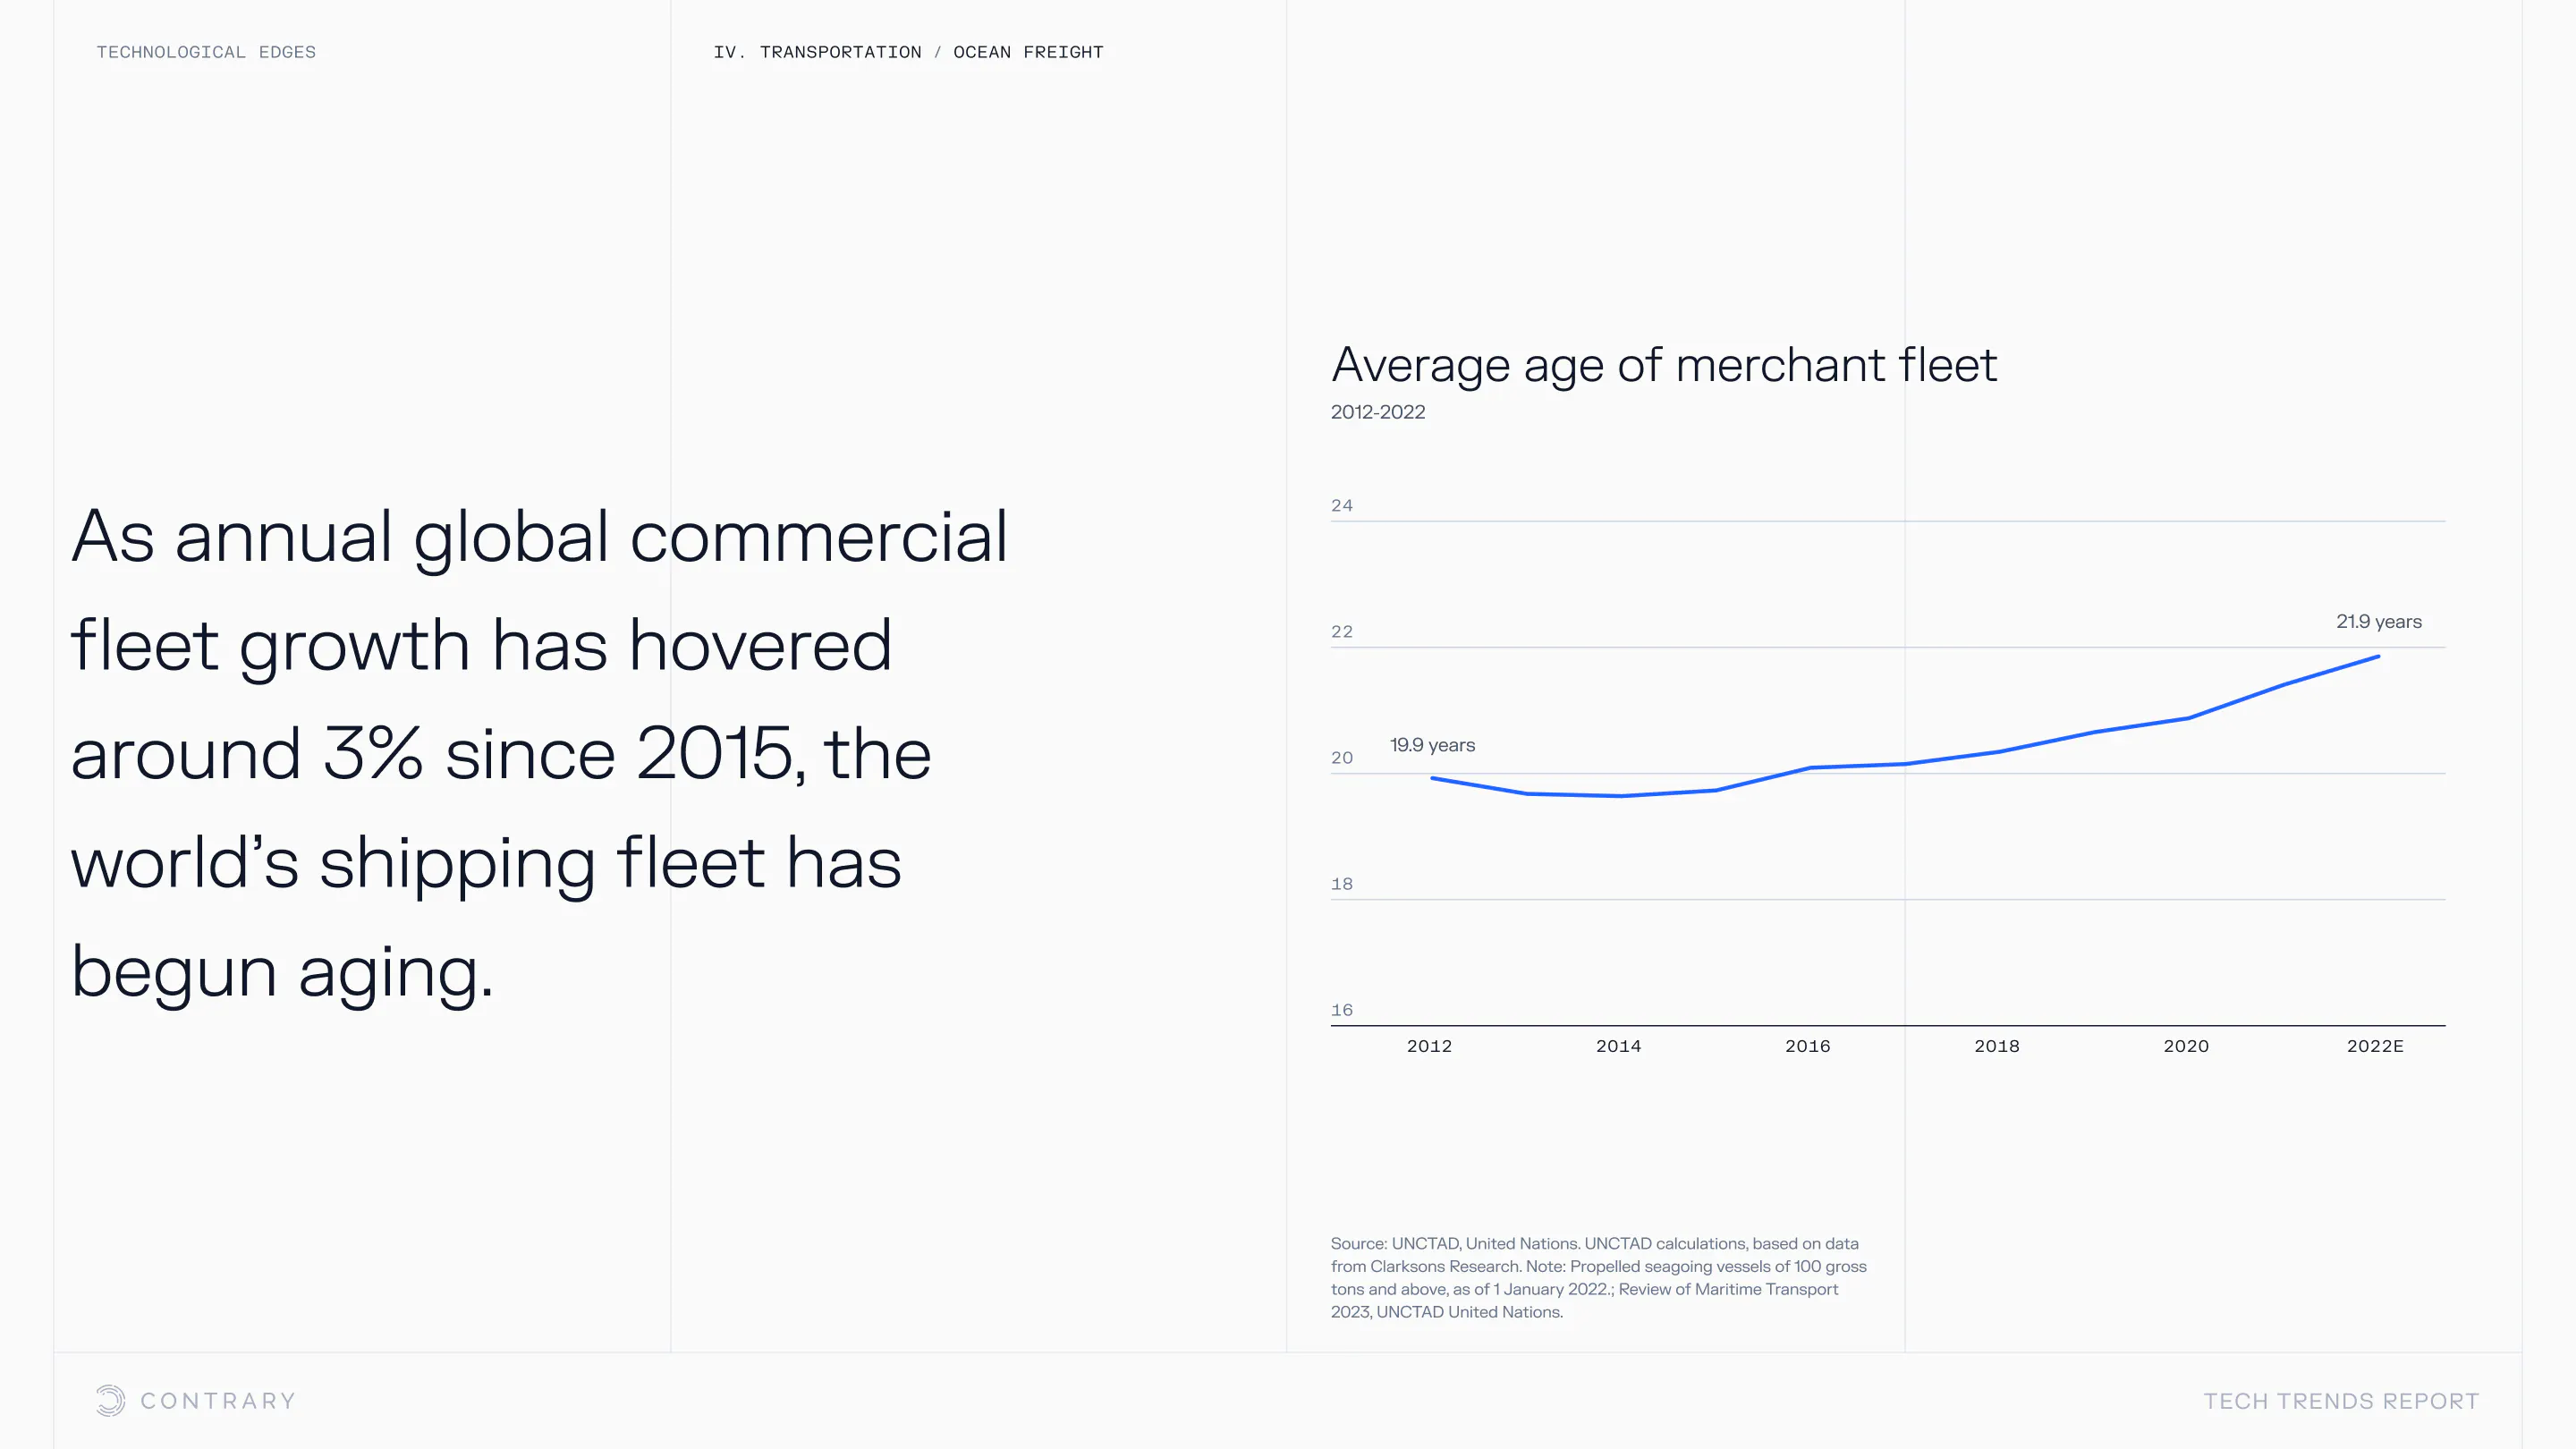The width and height of the screenshot is (2576, 1449).
Task: Click the blue line's 2012 starting point
Action: tap(1433, 778)
